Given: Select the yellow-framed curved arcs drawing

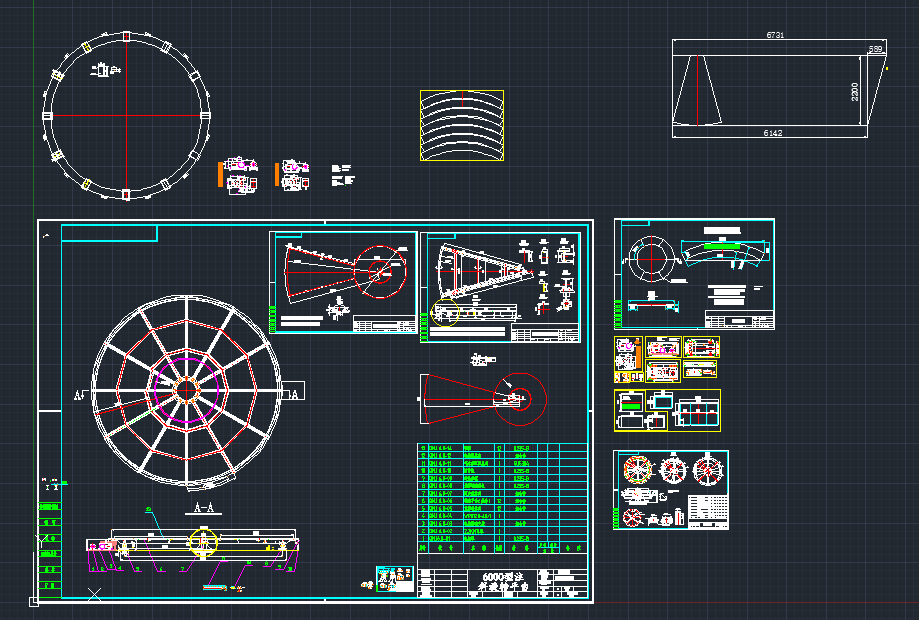Looking at the screenshot, I should 462,125.
